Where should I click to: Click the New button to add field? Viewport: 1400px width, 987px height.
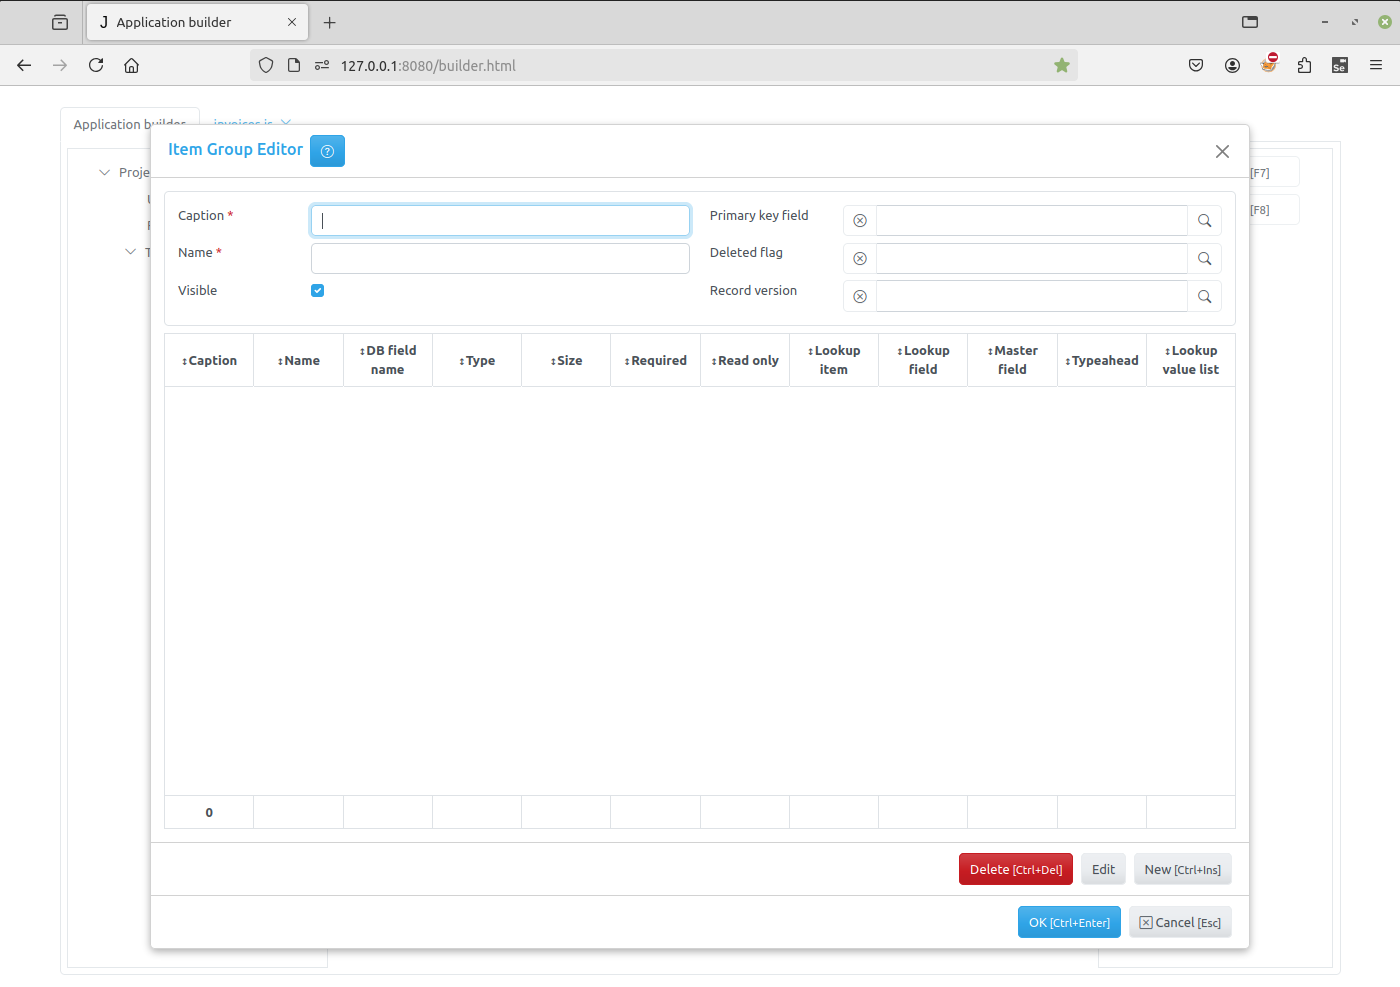[x=1182, y=870]
